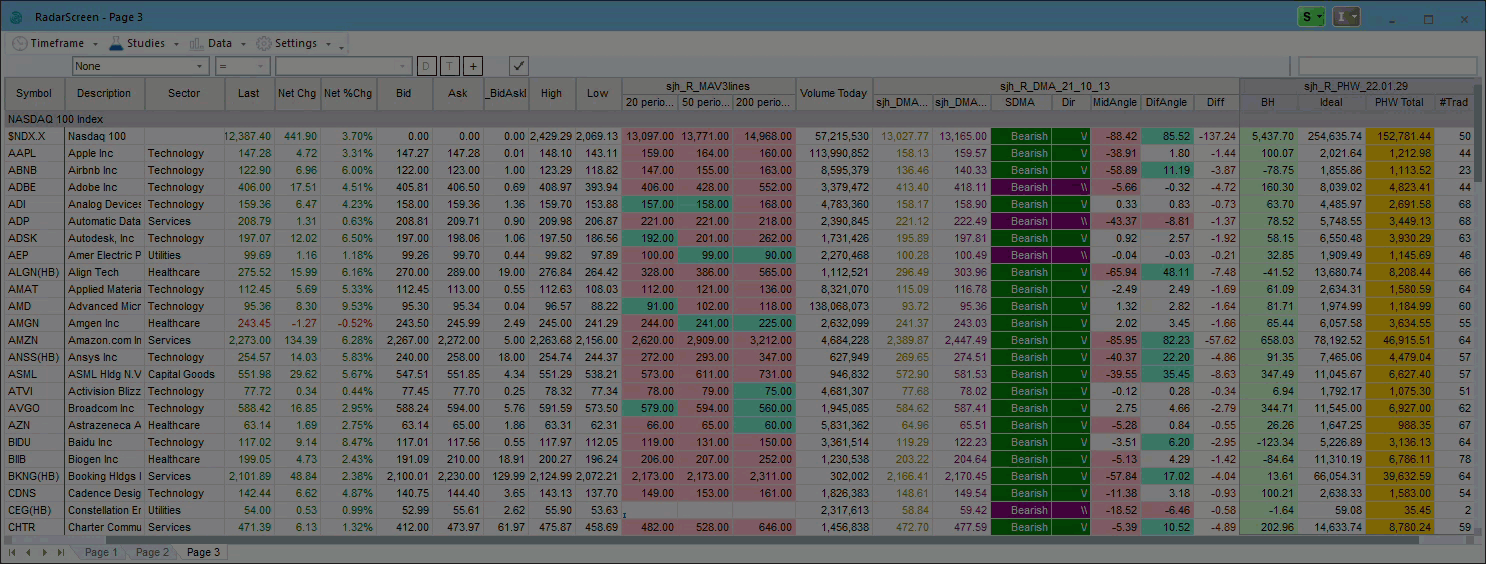Click the D filter button
Image resolution: width=1486 pixels, height=564 pixels.
(426, 66)
